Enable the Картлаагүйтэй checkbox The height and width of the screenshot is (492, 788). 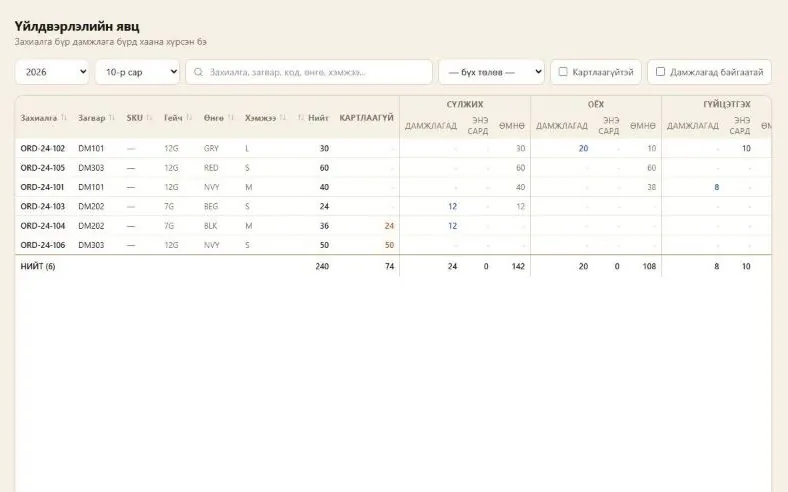pos(563,72)
